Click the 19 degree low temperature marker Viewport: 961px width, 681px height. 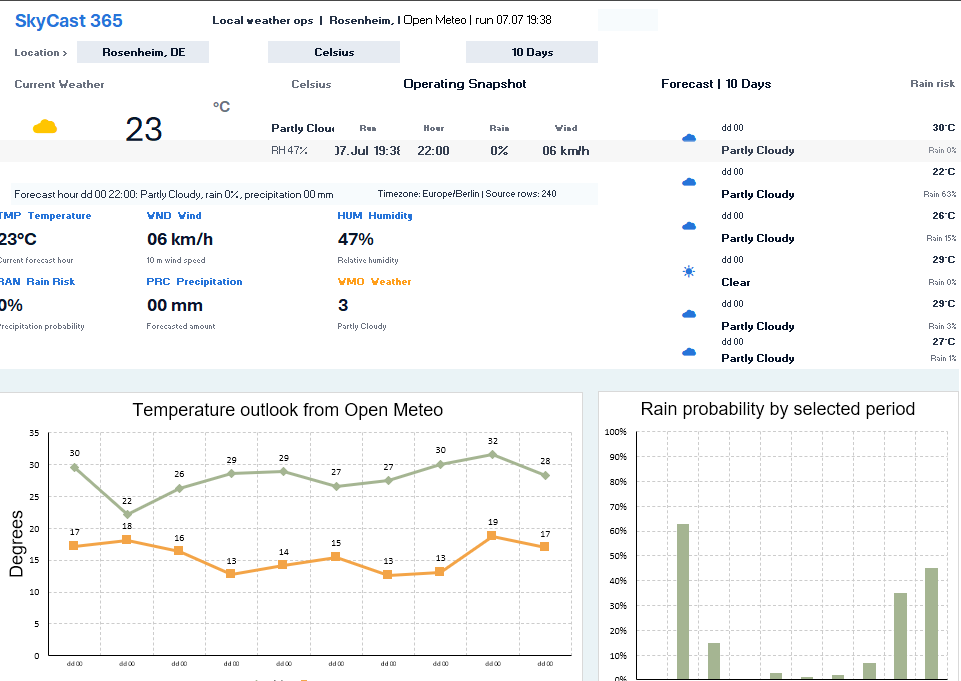[x=492, y=536]
